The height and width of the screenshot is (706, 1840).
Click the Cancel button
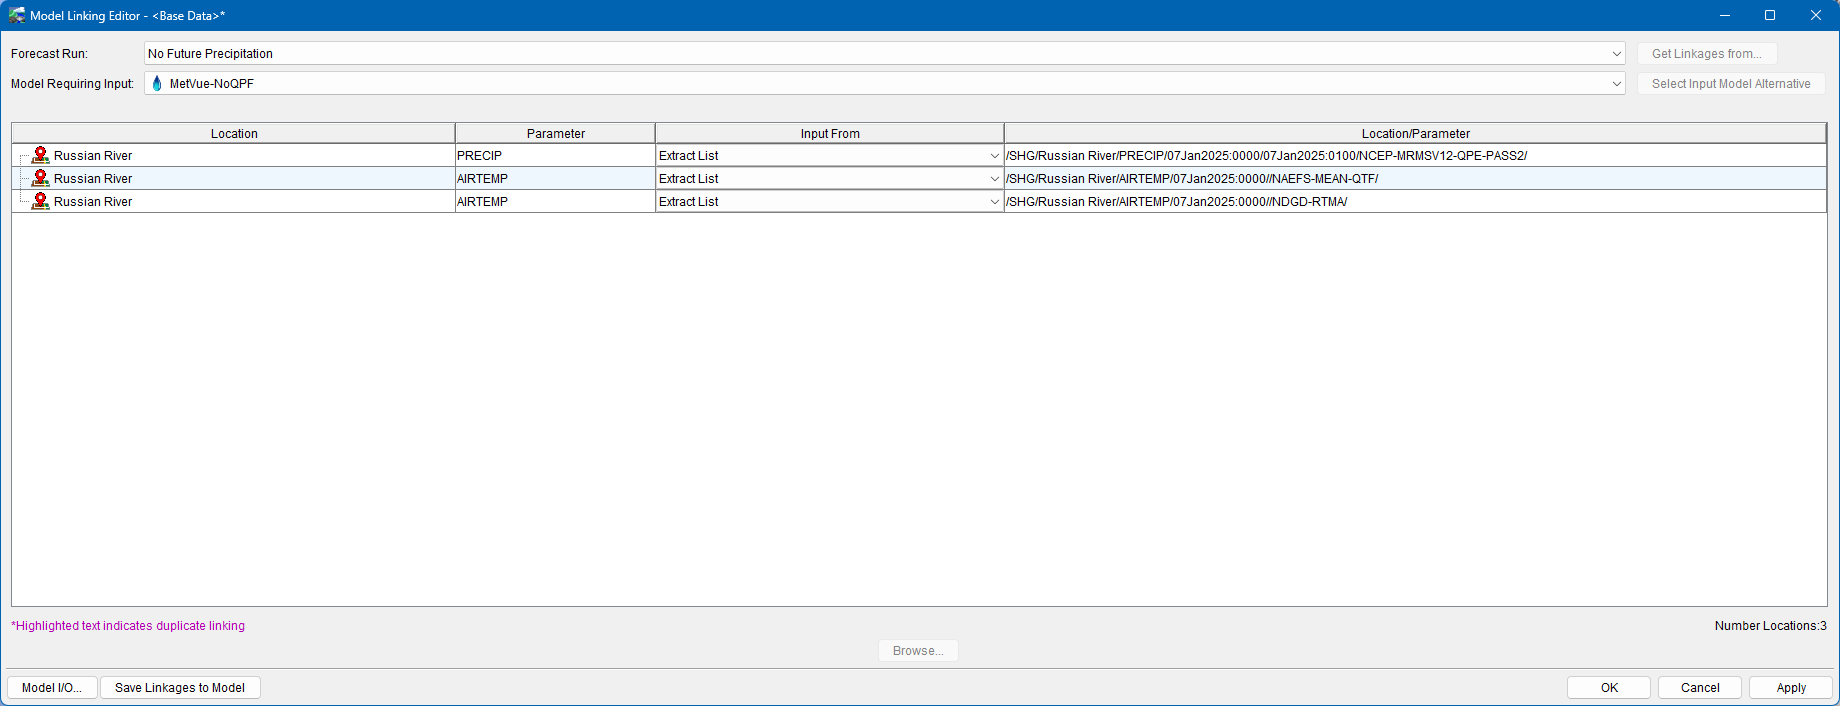tap(1700, 688)
